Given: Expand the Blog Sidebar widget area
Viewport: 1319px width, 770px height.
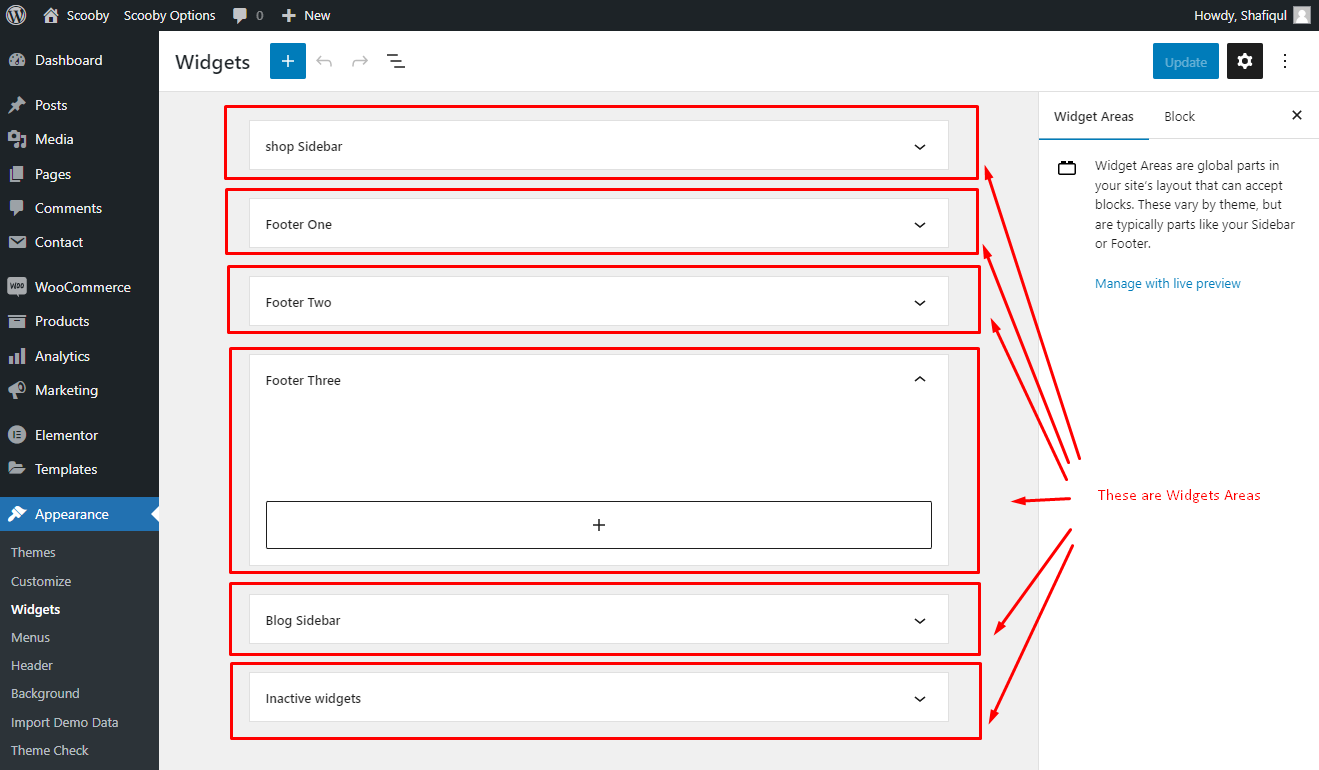Looking at the screenshot, I should [x=920, y=621].
